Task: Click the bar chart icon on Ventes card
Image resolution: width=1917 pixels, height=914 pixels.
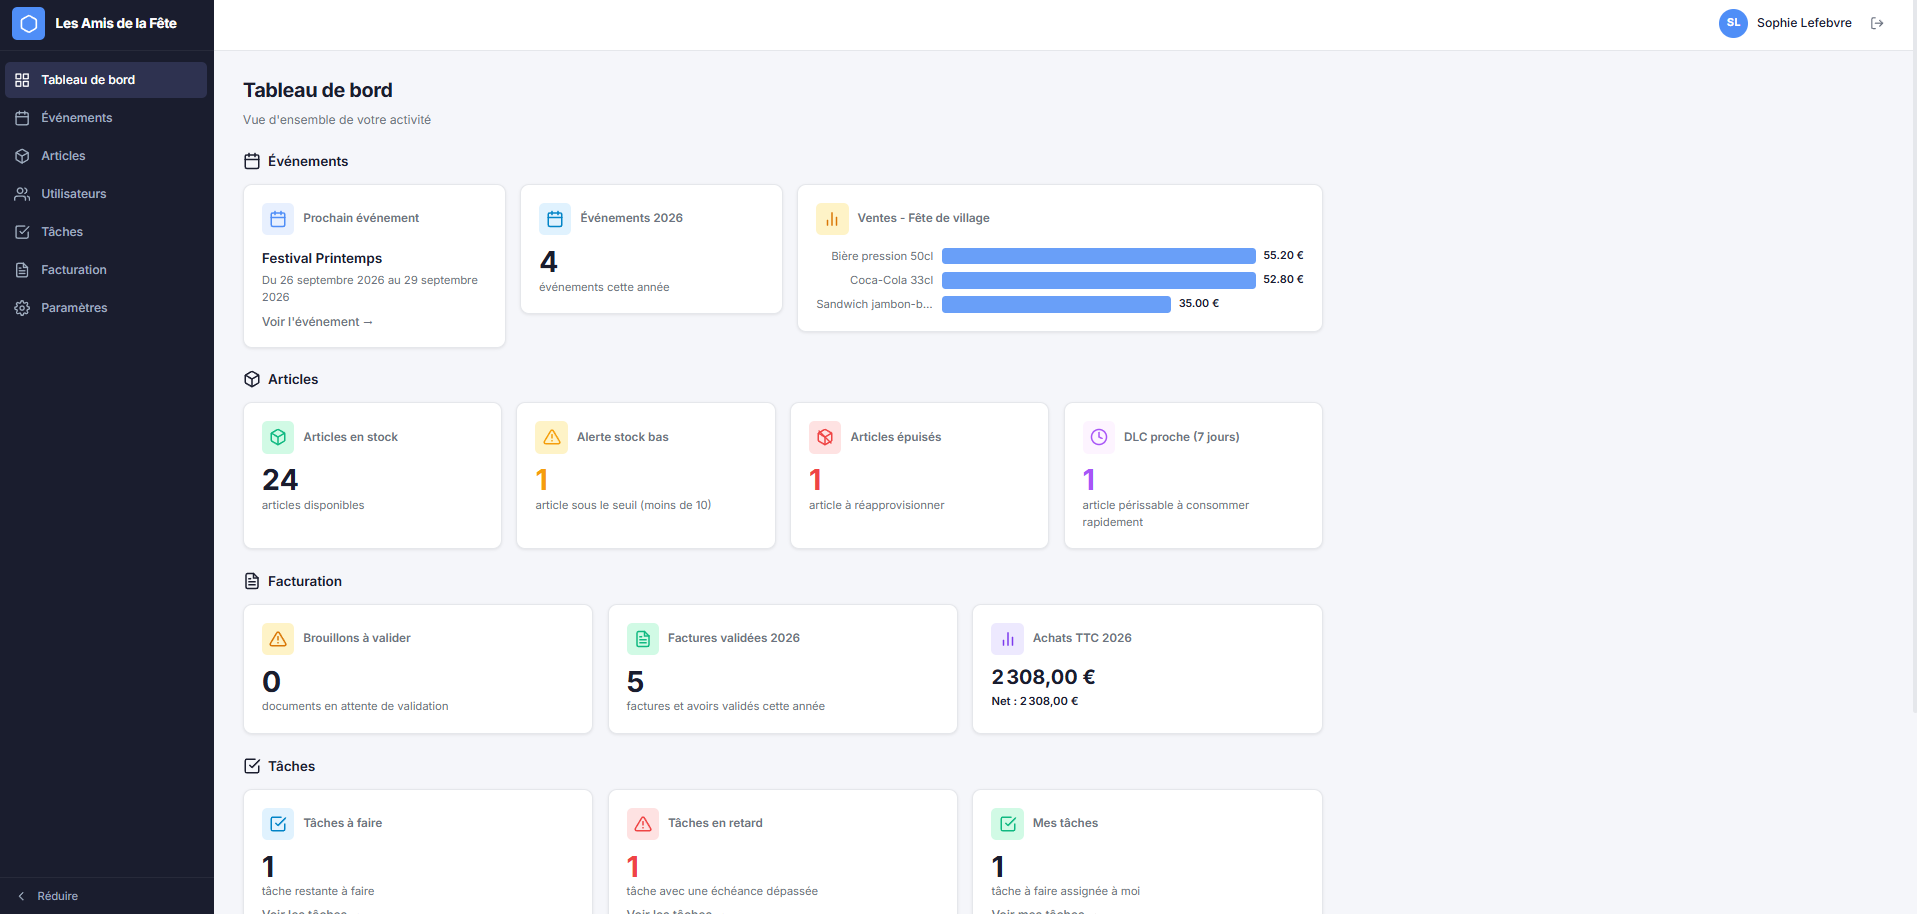Action: pos(832,218)
